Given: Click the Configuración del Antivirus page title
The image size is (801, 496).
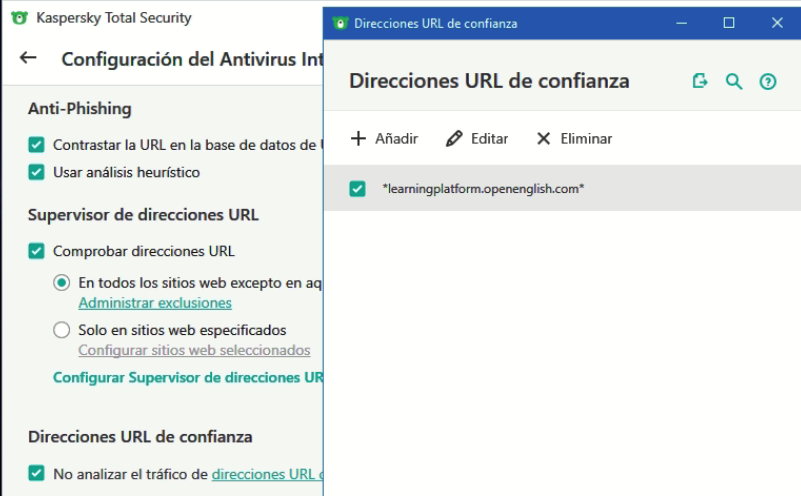Looking at the screenshot, I should pos(192,59).
